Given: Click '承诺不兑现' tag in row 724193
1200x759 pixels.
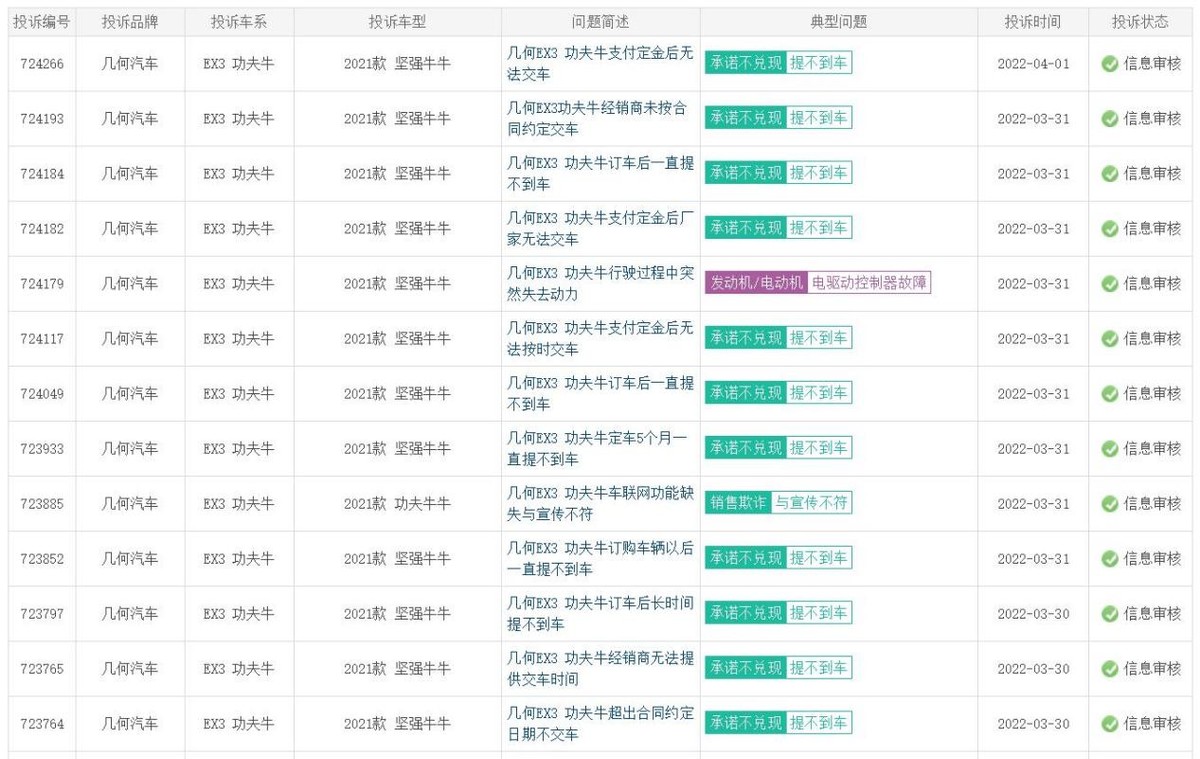Looking at the screenshot, I should [745, 118].
